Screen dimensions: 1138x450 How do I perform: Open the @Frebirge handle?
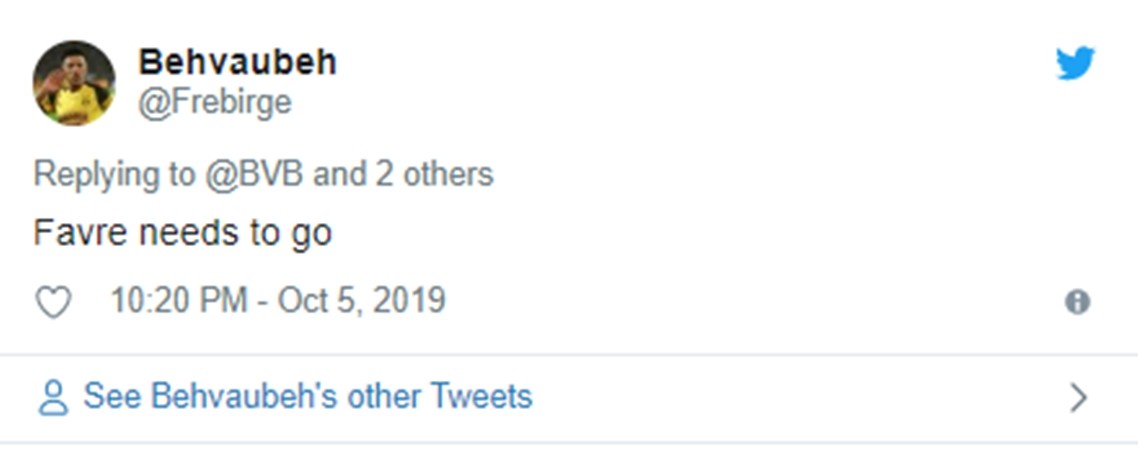click(214, 103)
